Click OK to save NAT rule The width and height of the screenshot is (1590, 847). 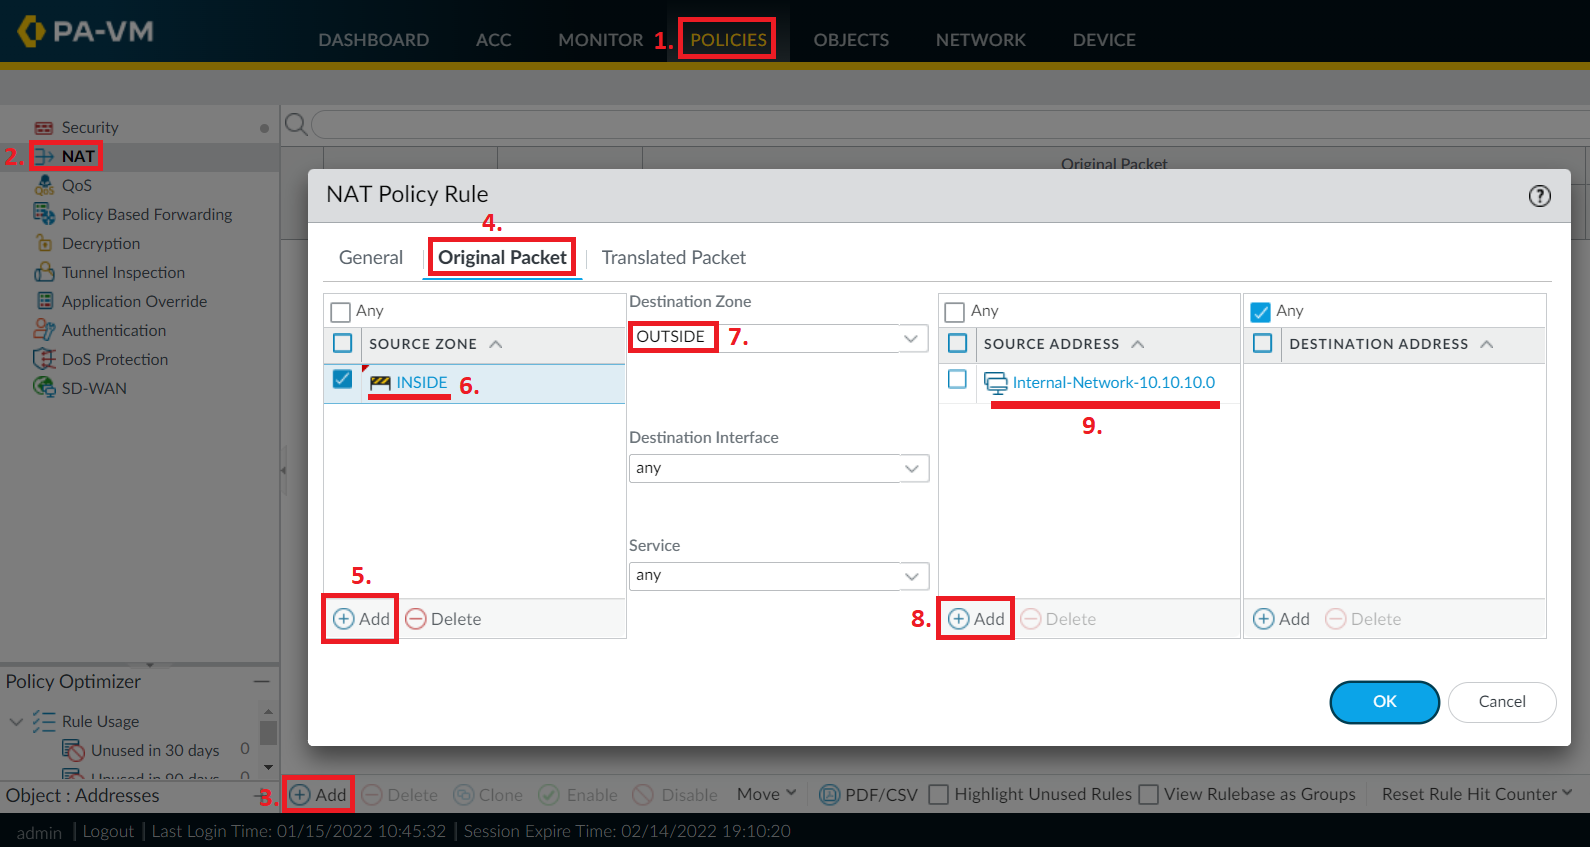(x=1385, y=702)
